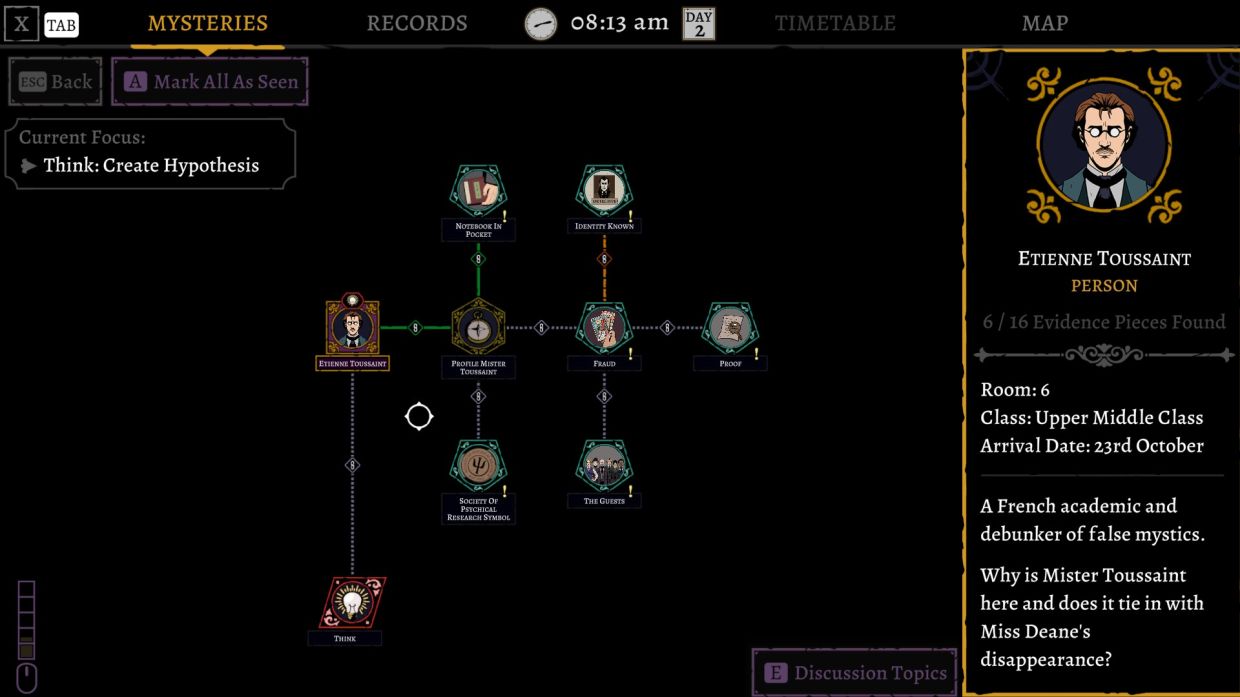Click the Think lightbulb node
The image size is (1240, 697).
pyautogui.click(x=351, y=602)
